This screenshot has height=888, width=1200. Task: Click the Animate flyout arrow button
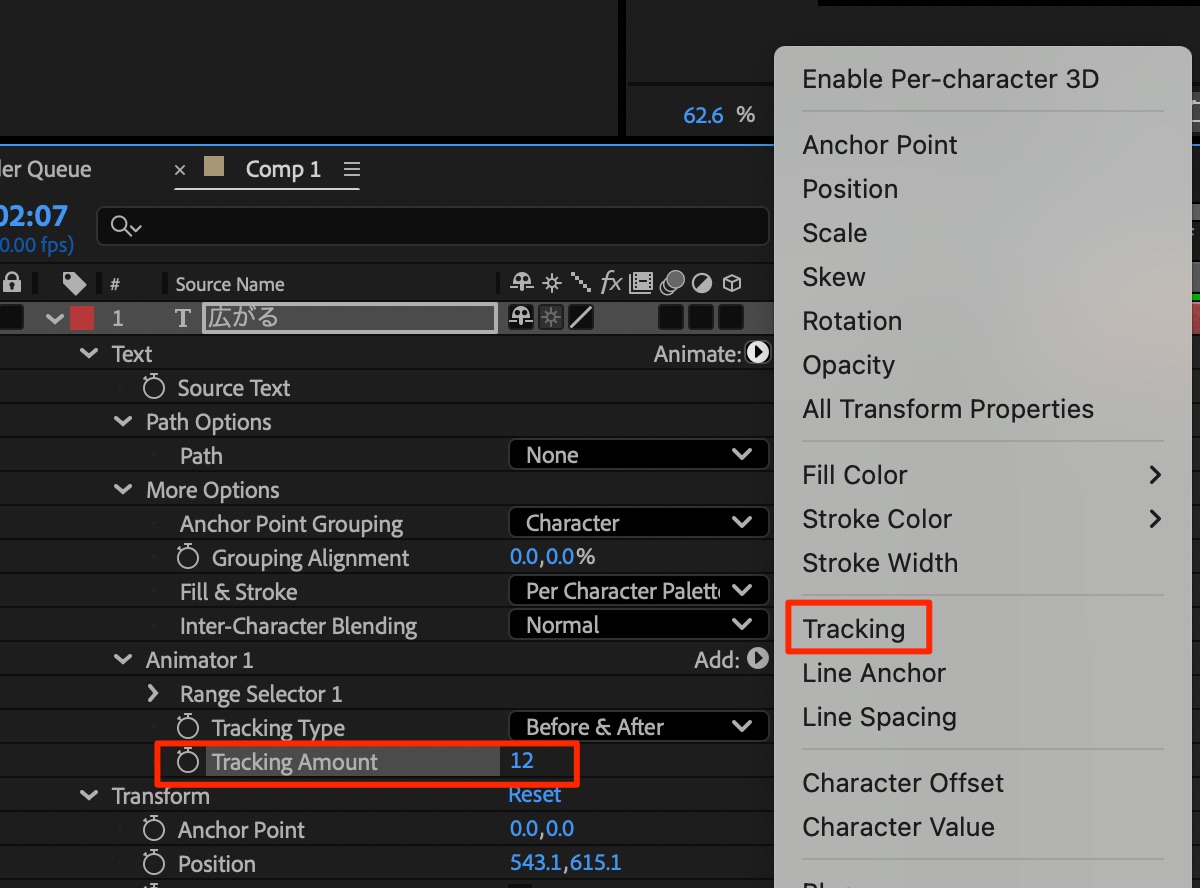point(758,353)
